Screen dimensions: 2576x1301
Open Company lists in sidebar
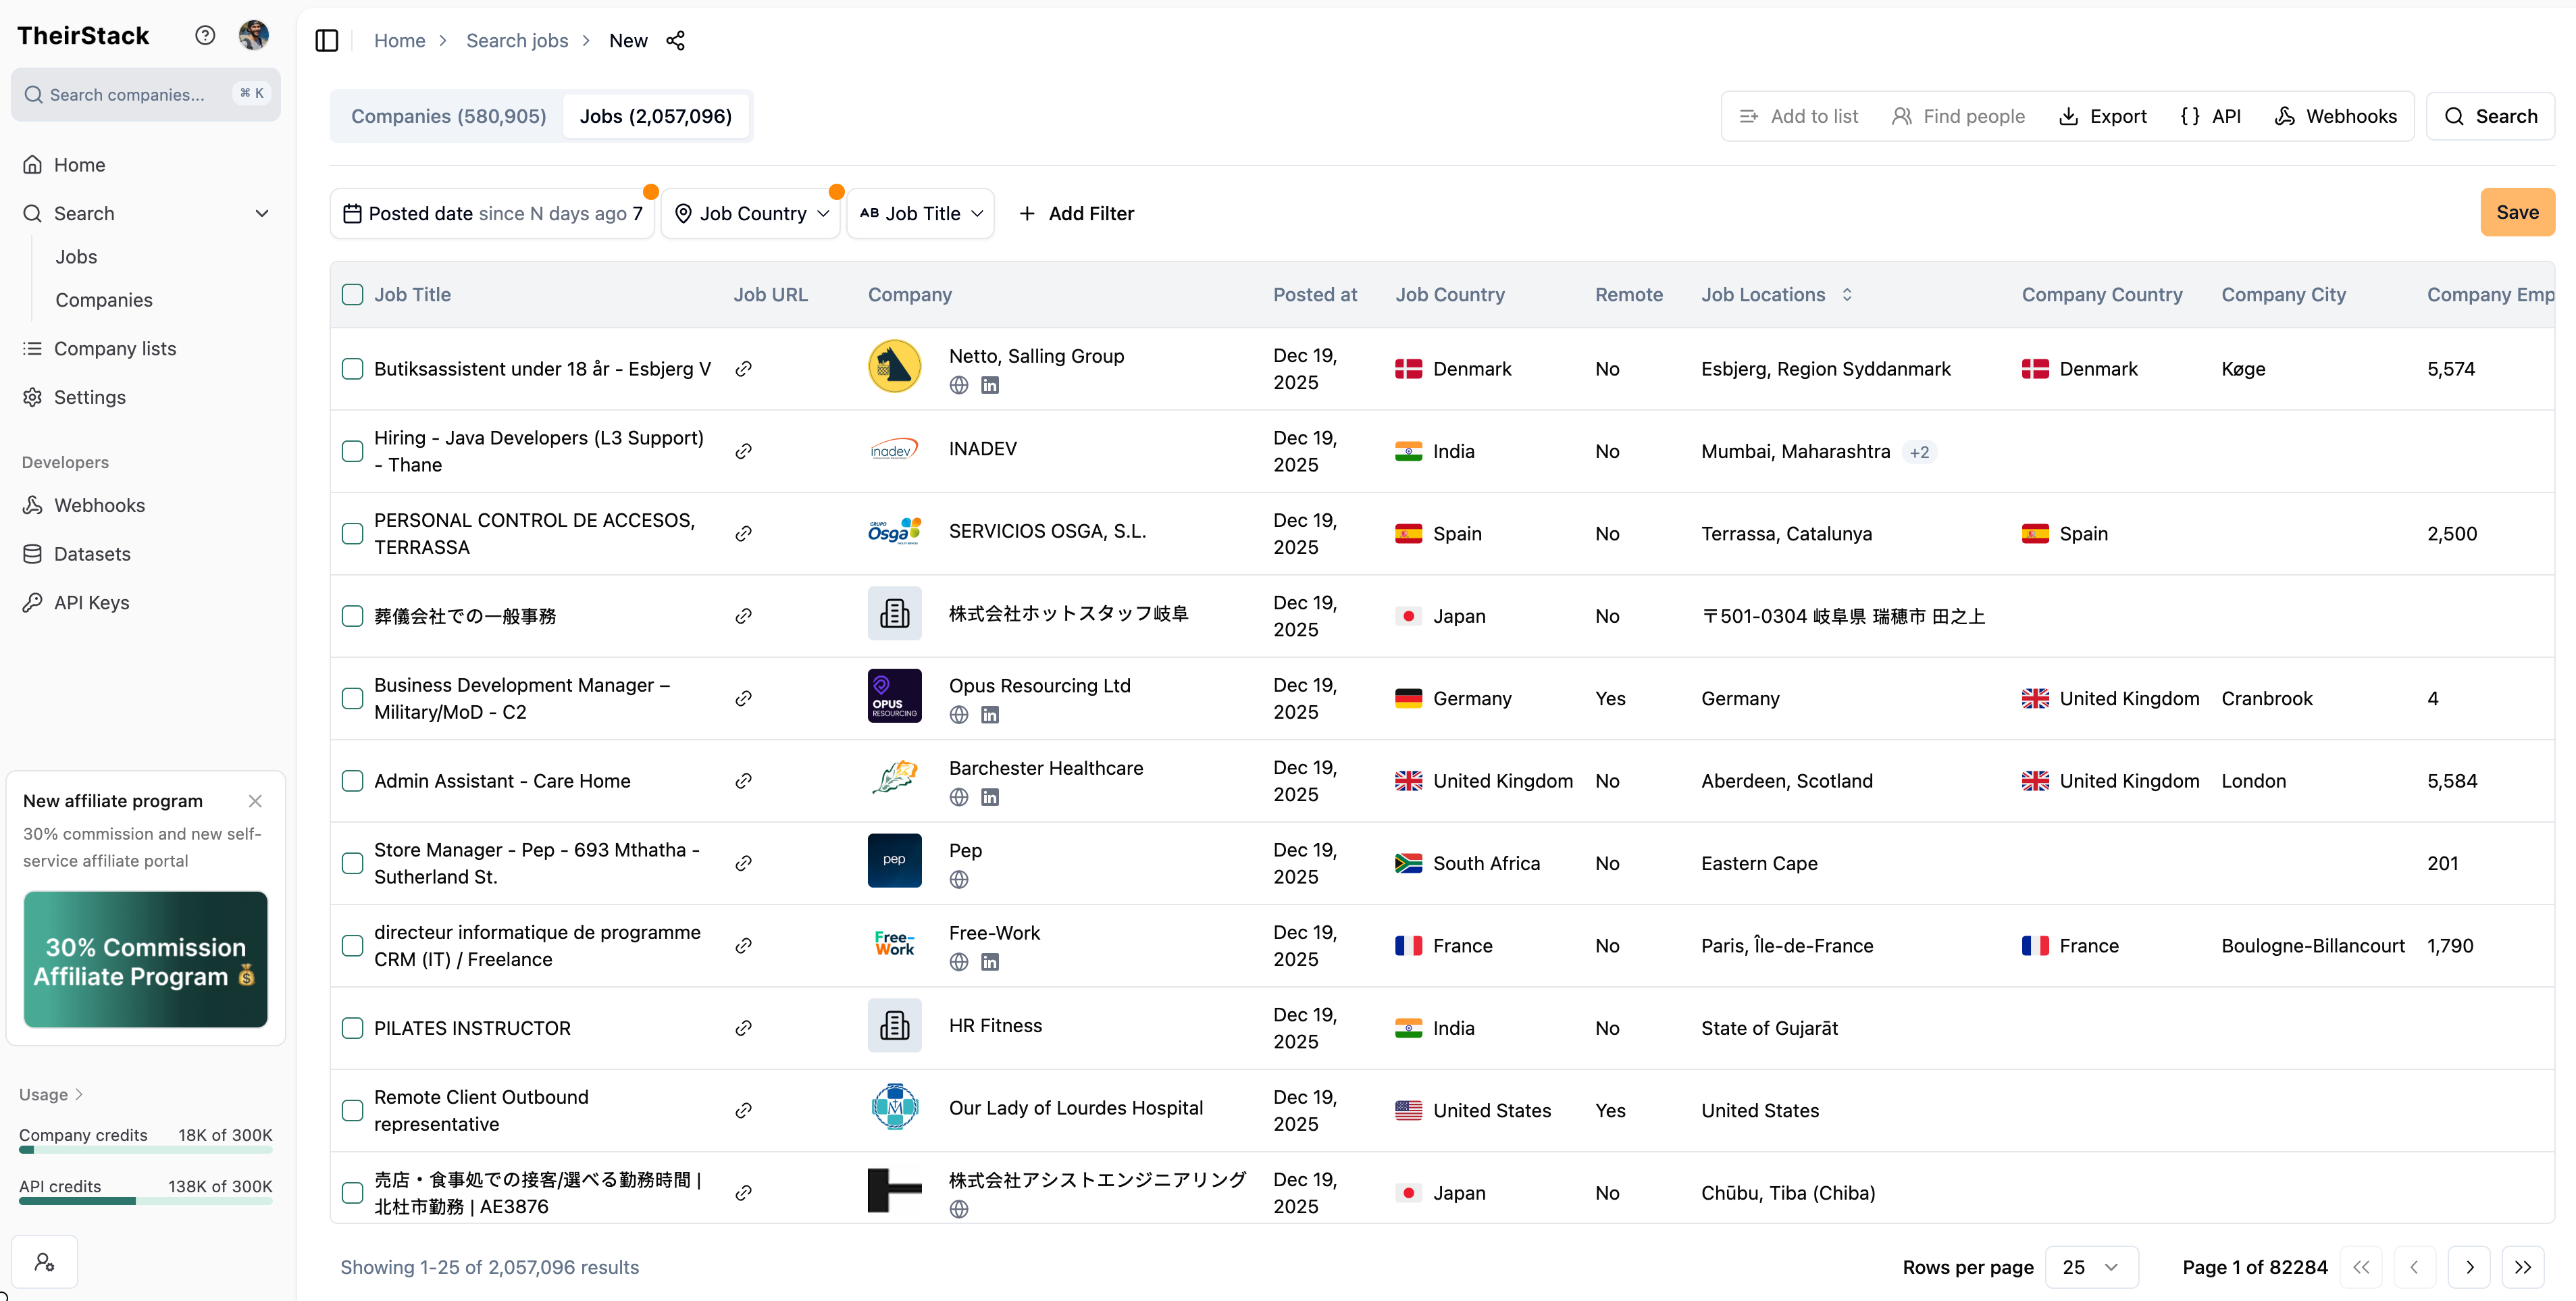click(115, 349)
